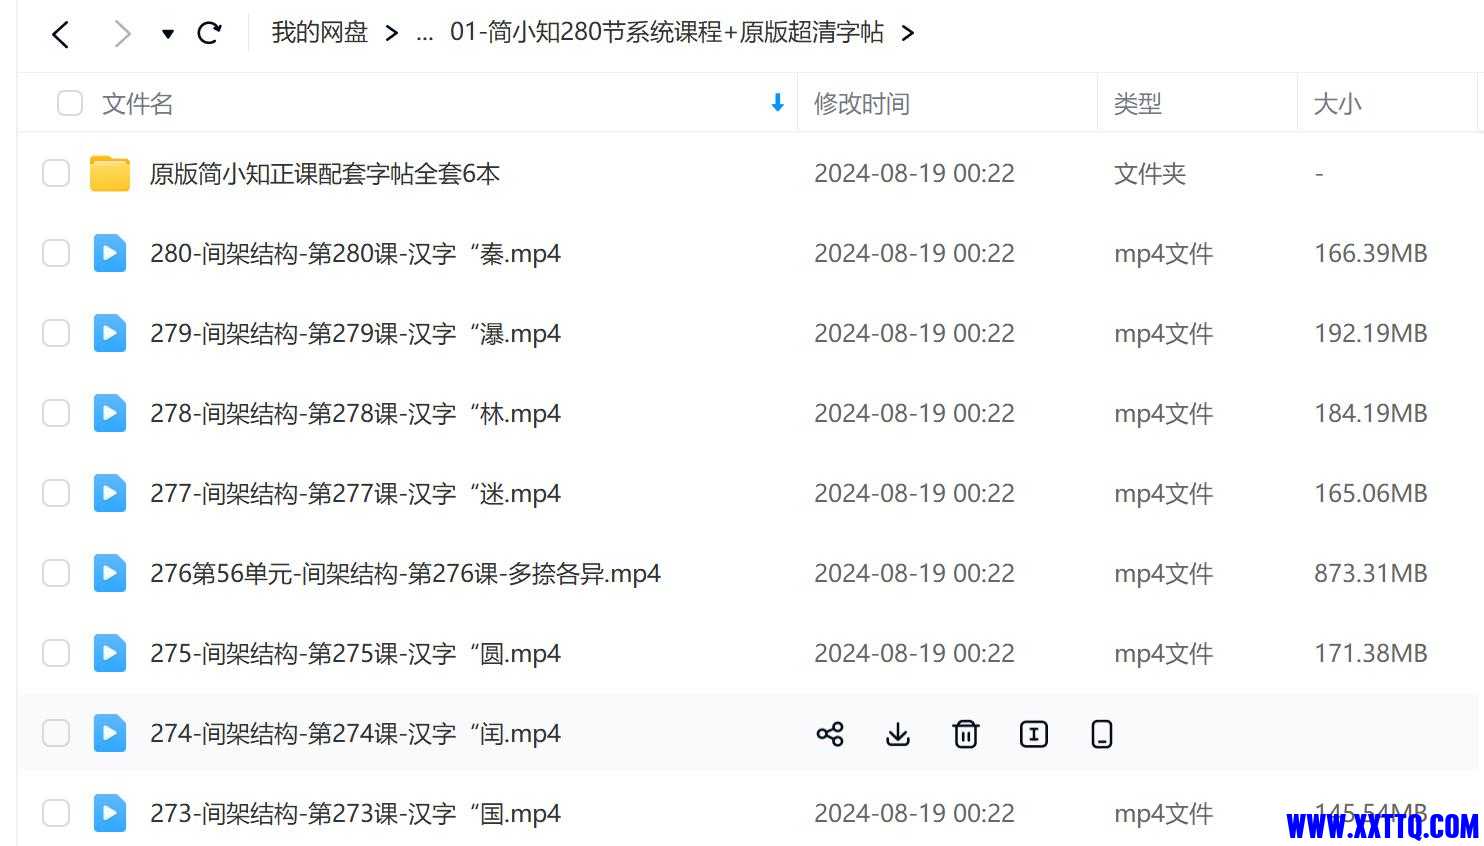Viewport: 1484px width, 846px height.
Task: Sort by 类型 column
Action: pyautogui.click(x=1138, y=104)
